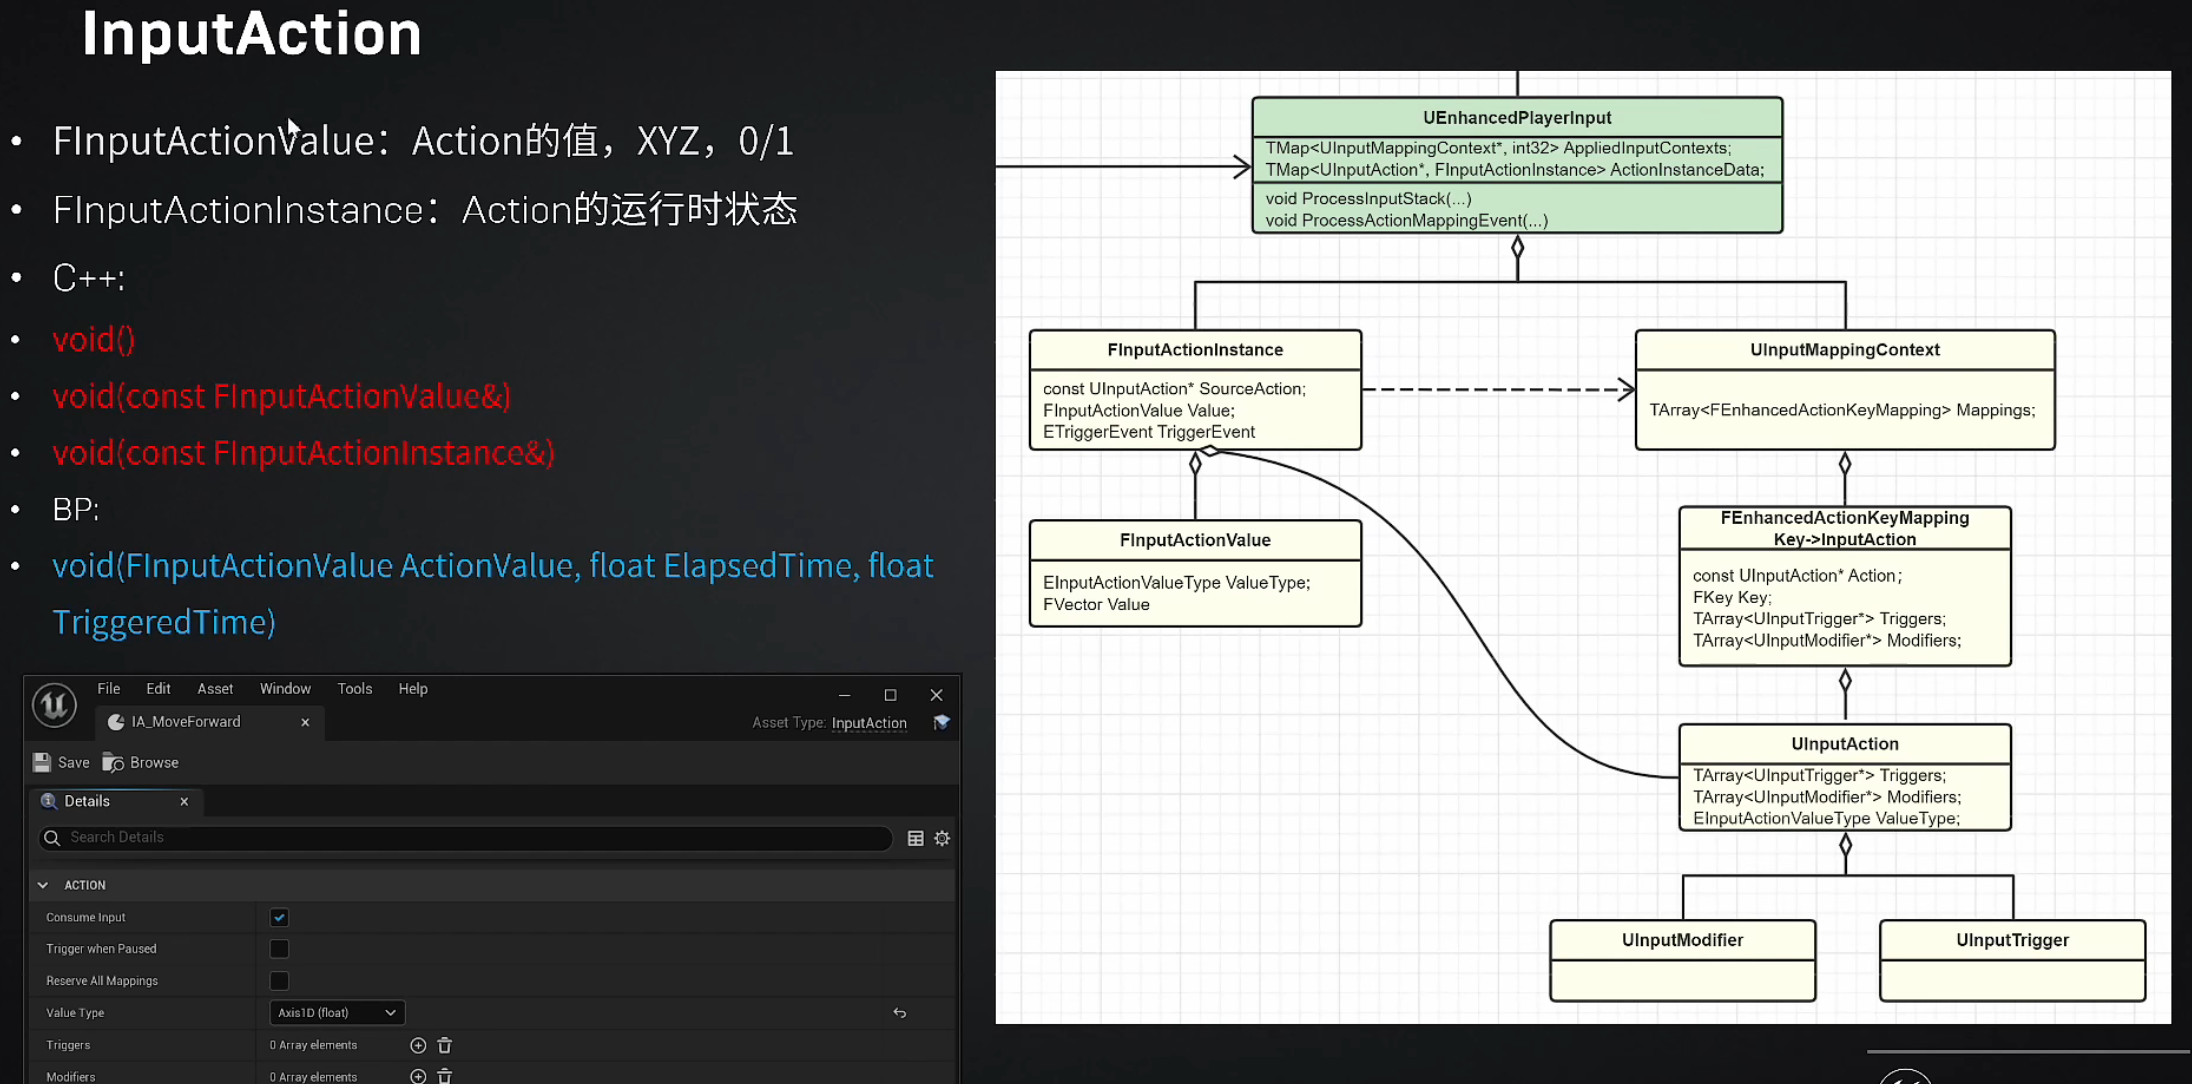Remove all Triggers array elements
Image resolution: width=2192 pixels, height=1084 pixels.
pyautogui.click(x=445, y=1045)
